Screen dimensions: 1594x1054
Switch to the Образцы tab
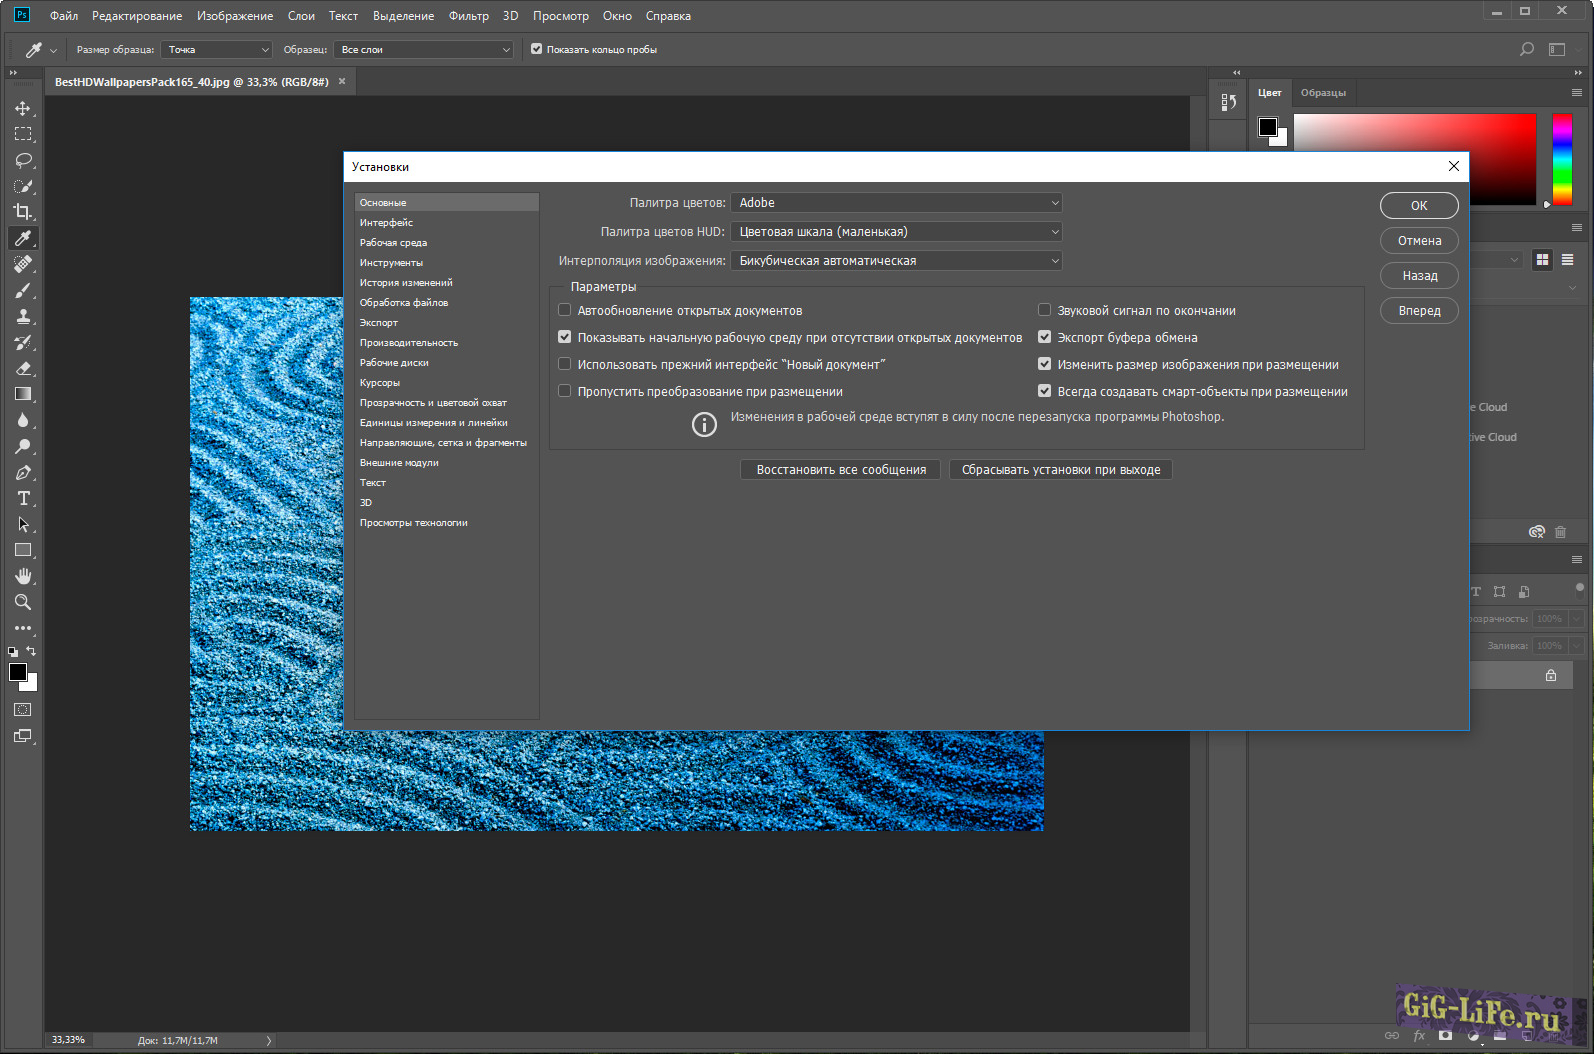(1322, 93)
